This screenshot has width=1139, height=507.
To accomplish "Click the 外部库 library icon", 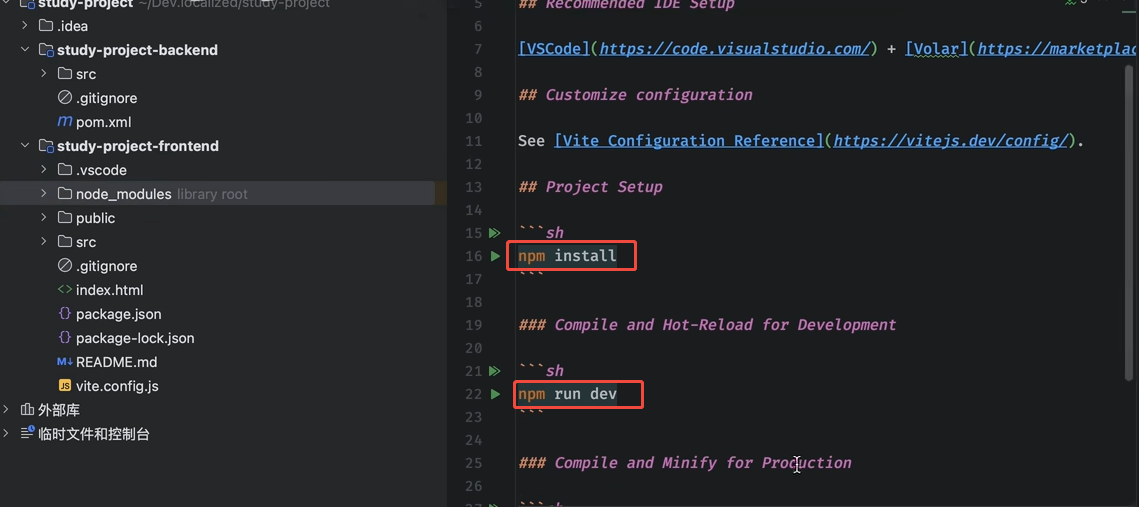I will click(28, 410).
